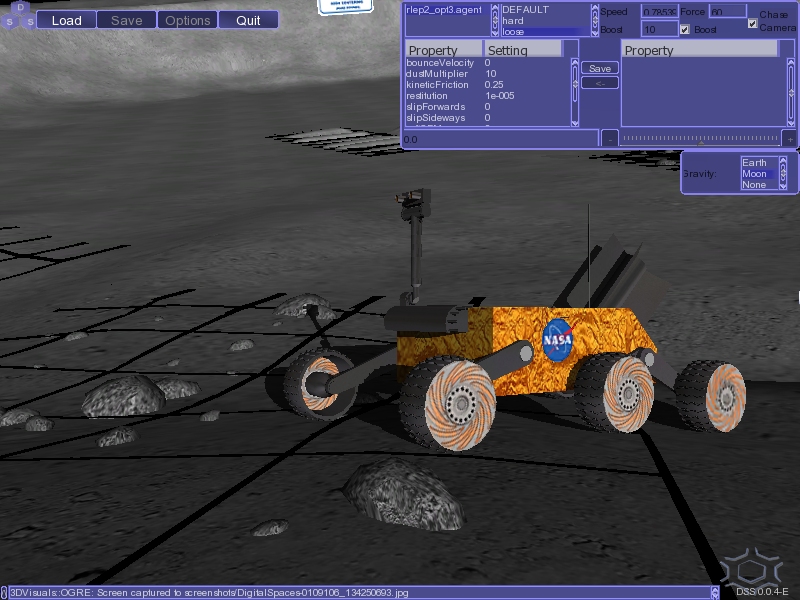Click the Property header in the right panel
This screenshot has height=600, width=800.
[700, 49]
